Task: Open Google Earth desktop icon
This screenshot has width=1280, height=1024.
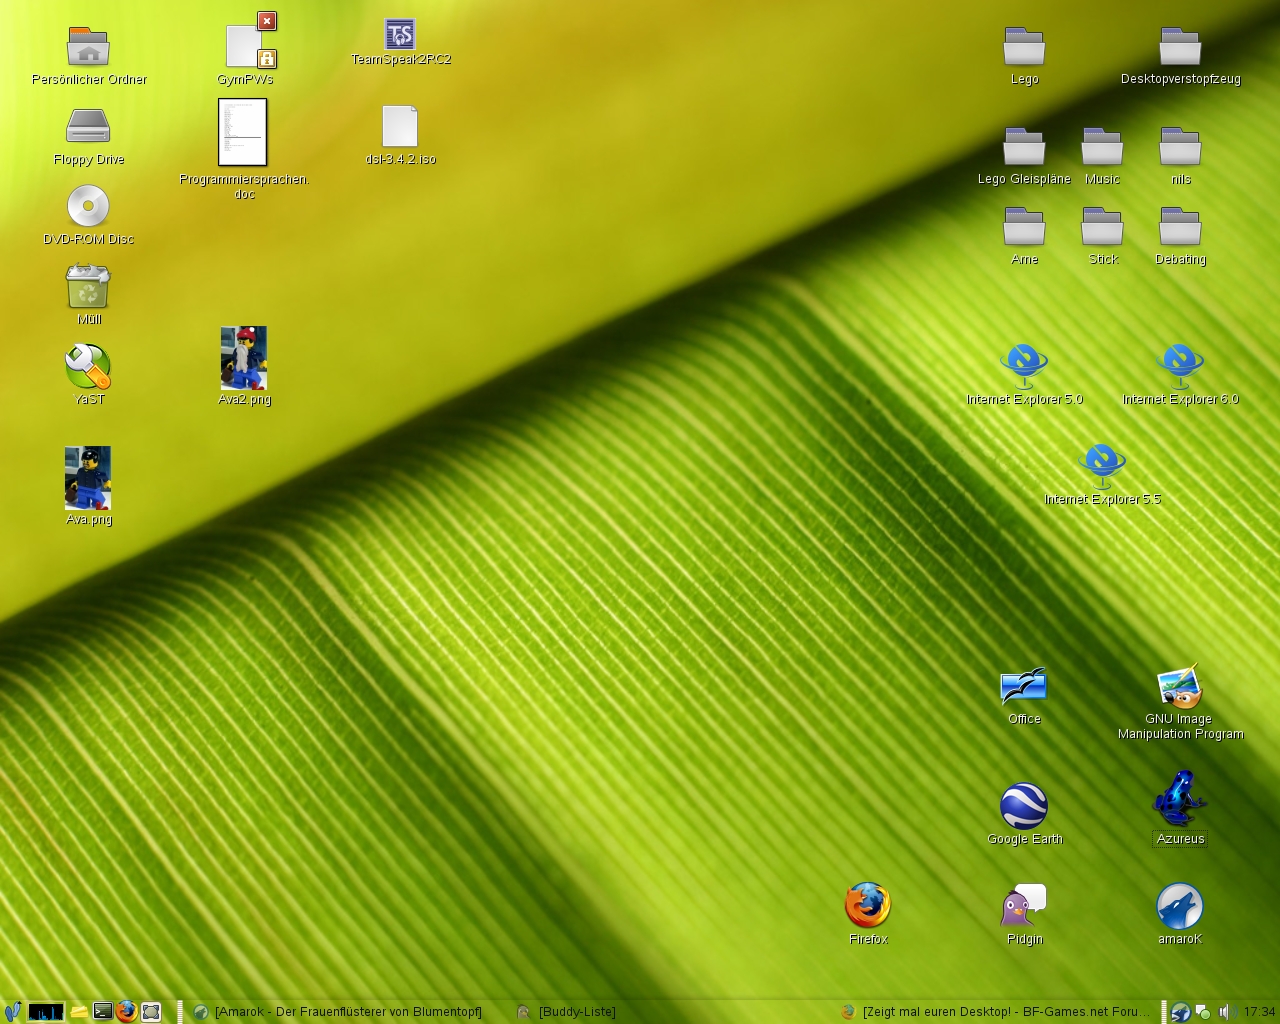Action: 1024,806
